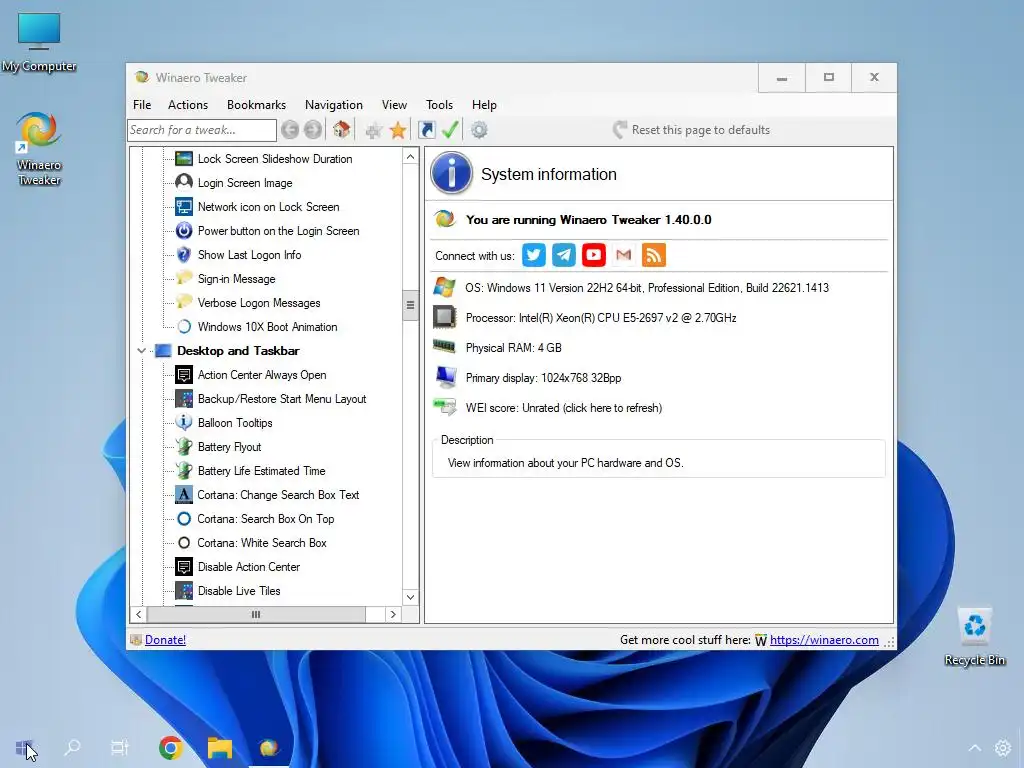Image resolution: width=1024 pixels, height=768 pixels.
Task: Click the Processor info line
Action: [601, 318]
